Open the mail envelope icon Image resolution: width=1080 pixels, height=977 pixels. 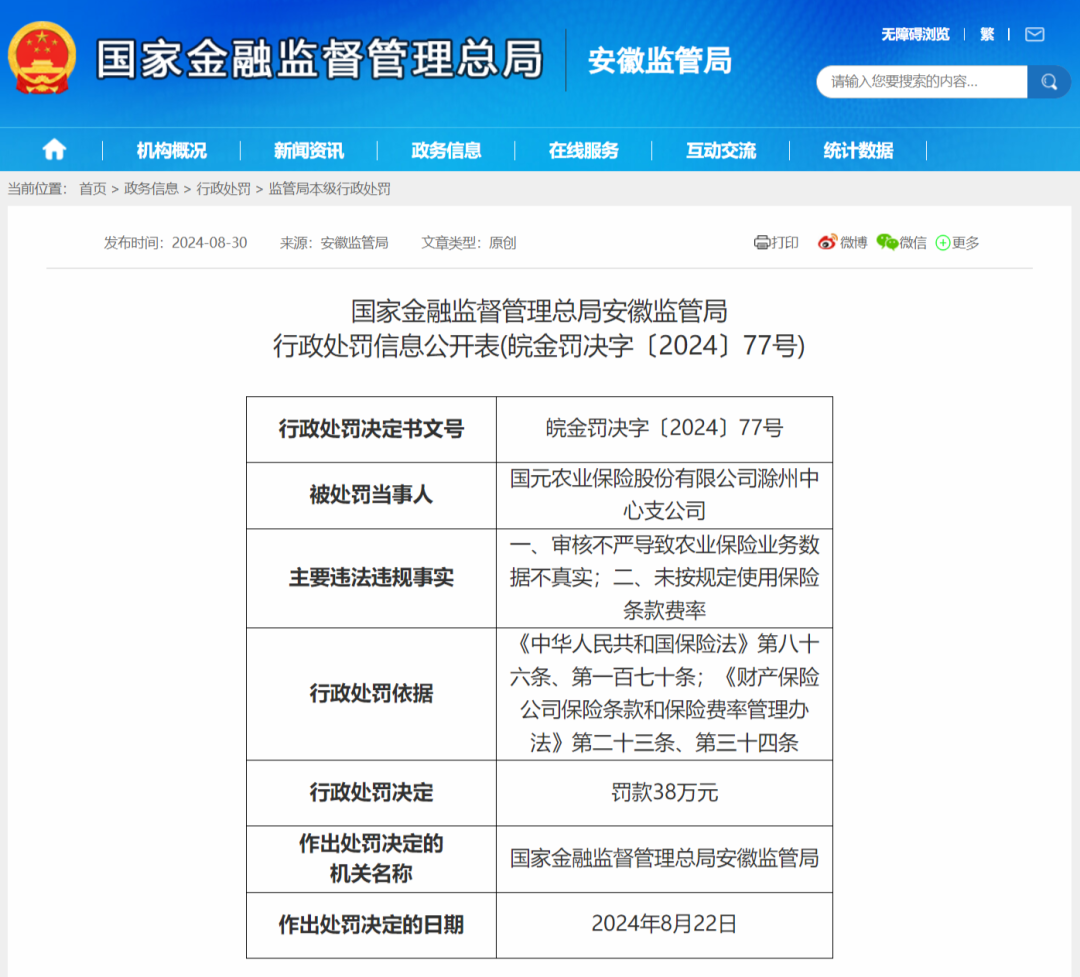tap(1034, 34)
